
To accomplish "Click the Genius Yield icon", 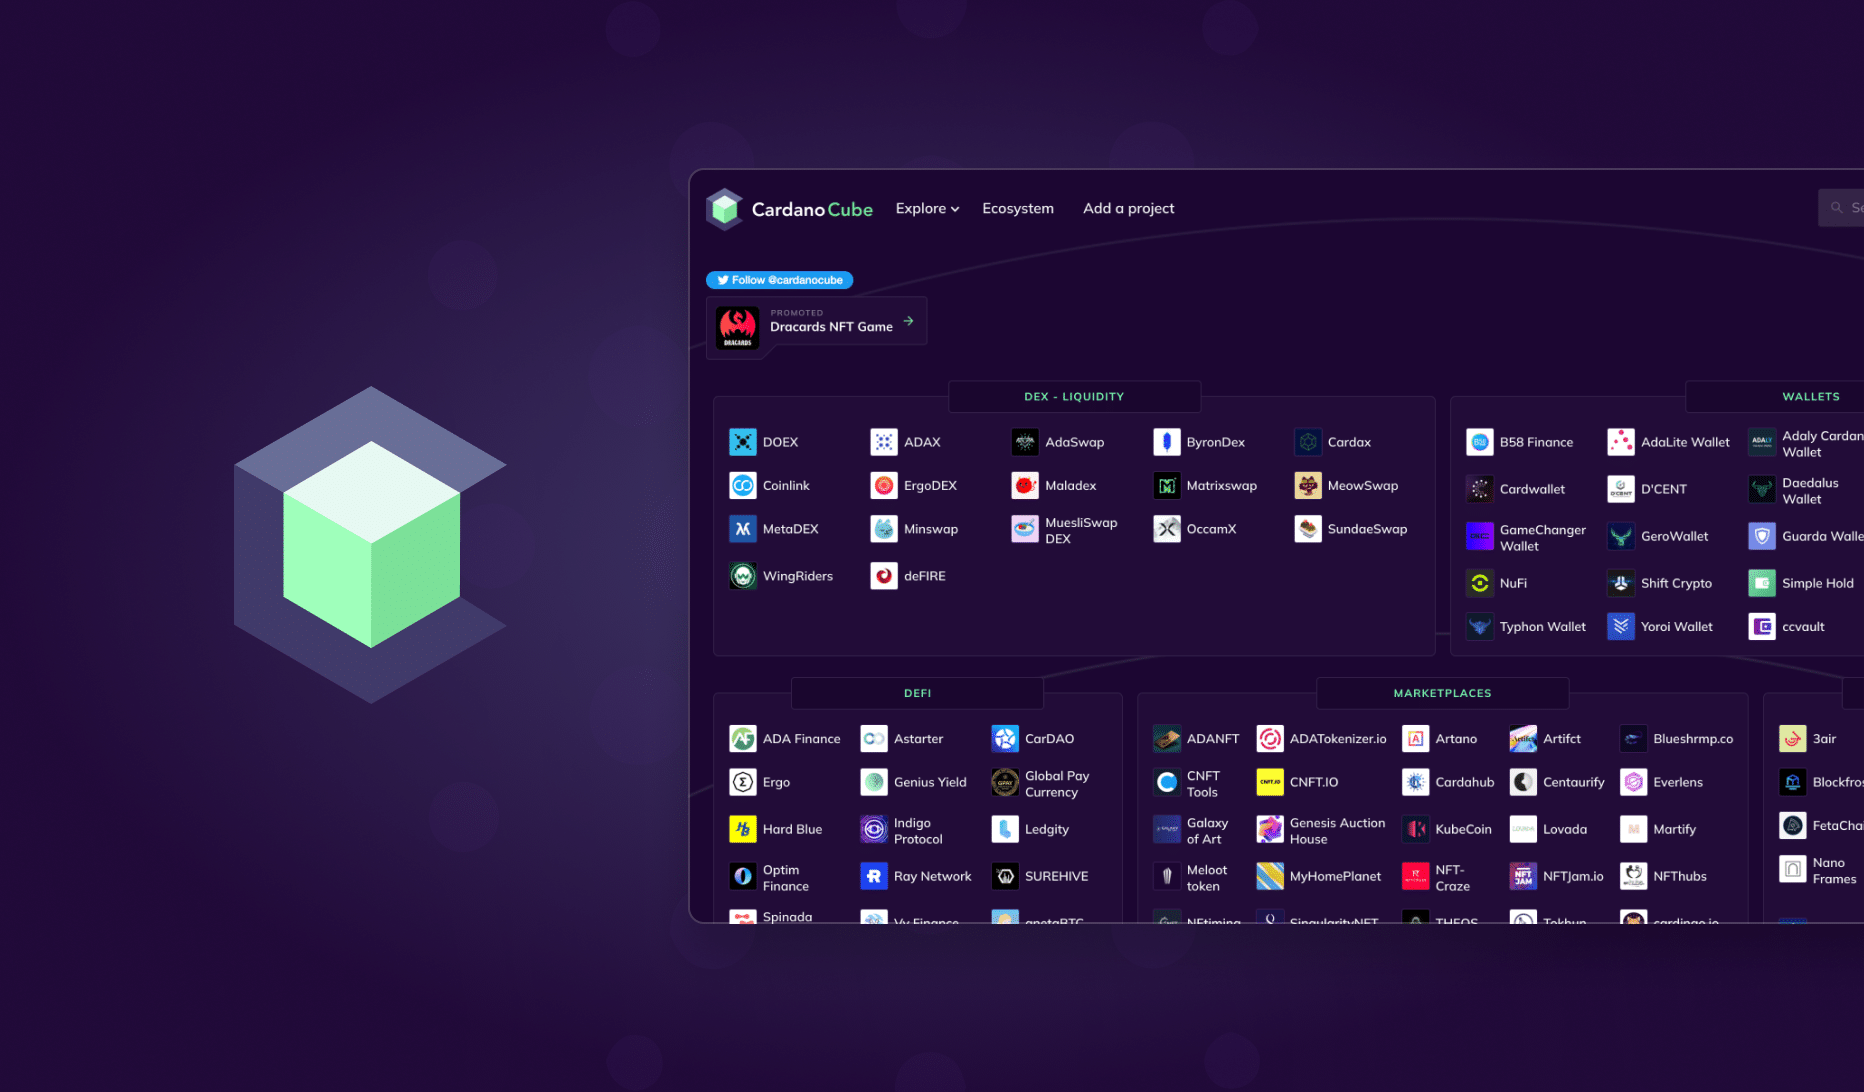I will click(874, 782).
